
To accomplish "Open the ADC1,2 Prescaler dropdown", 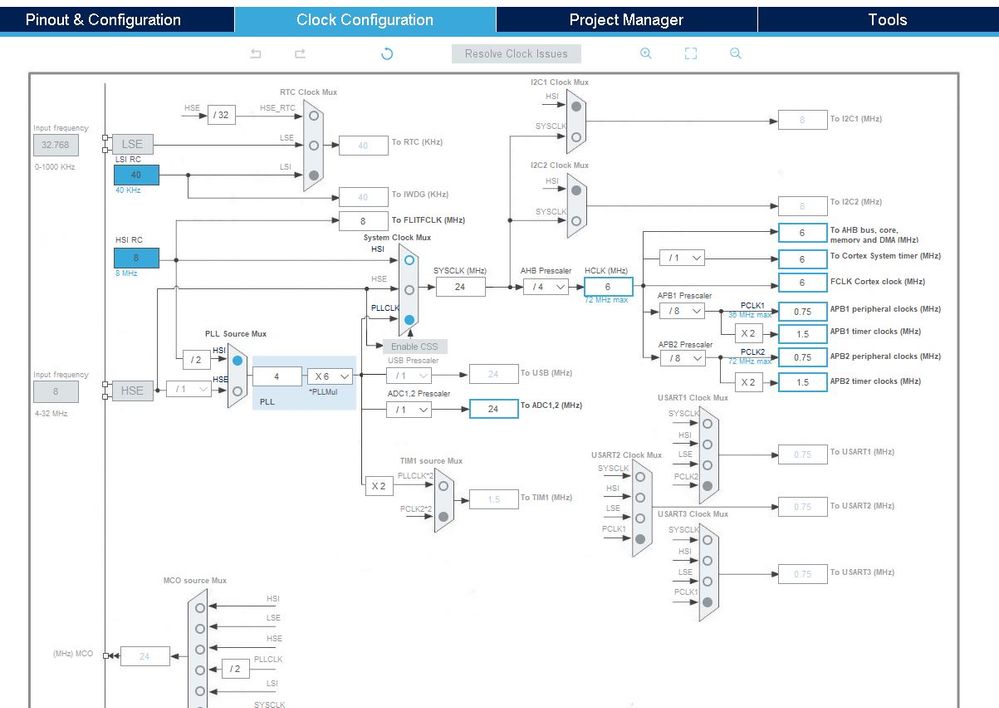I will point(408,410).
